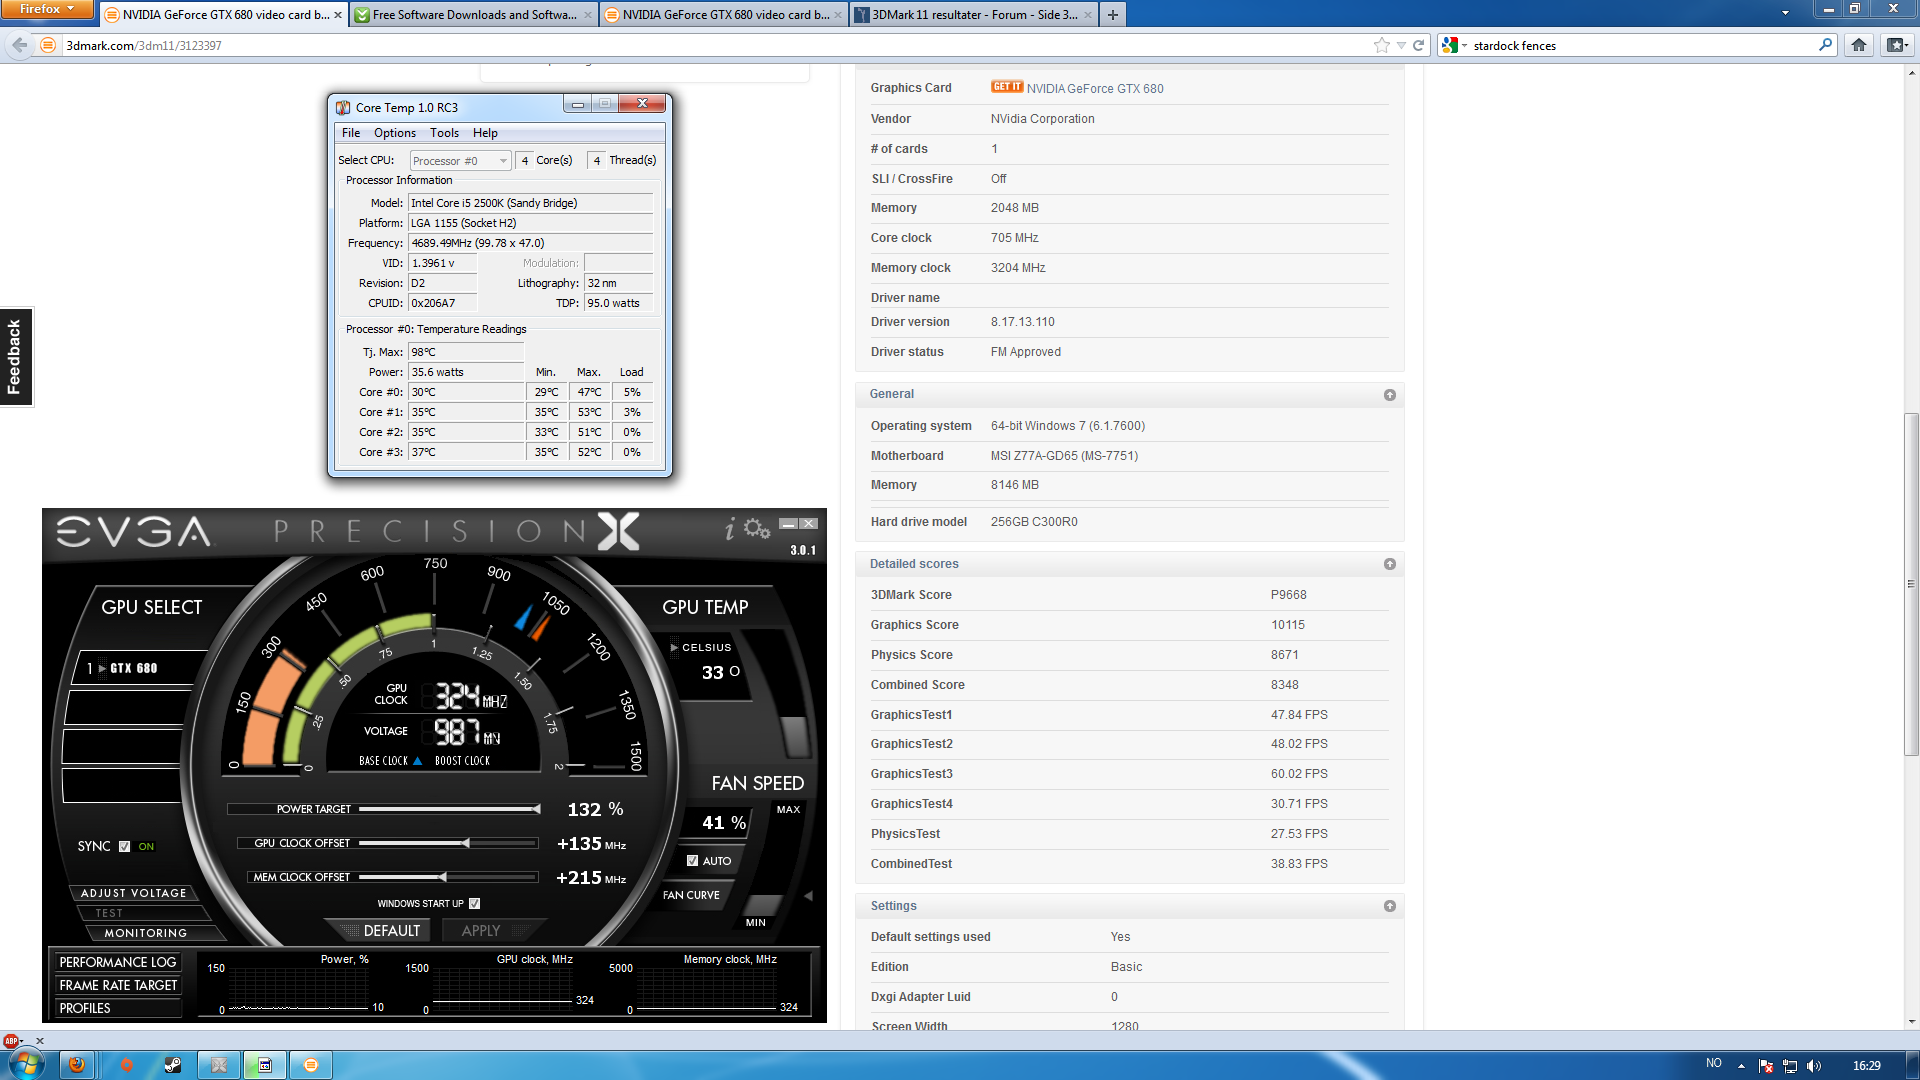Screen dimensions: 1920x1080
Task: Launch Origin from taskbar
Action: tap(127, 1065)
